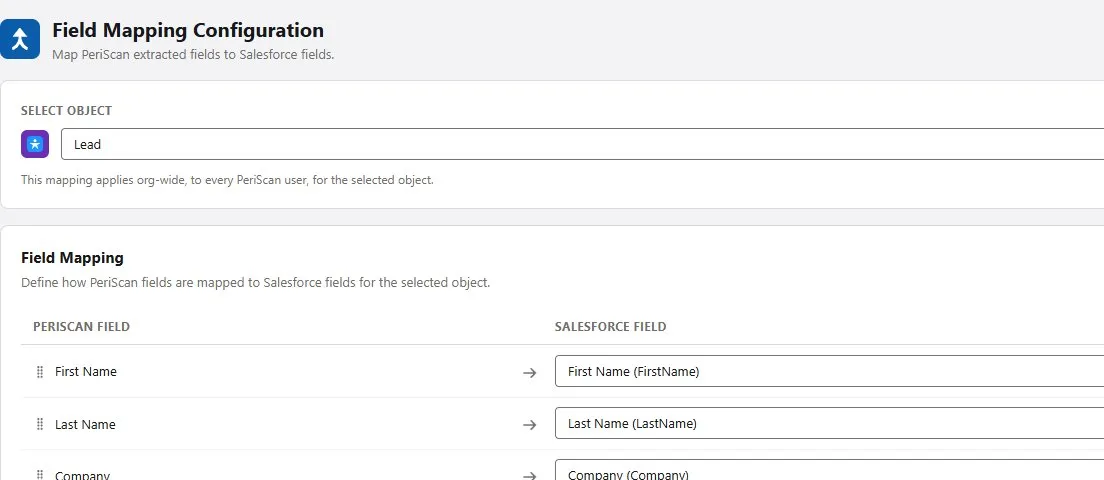Image resolution: width=1104 pixels, height=480 pixels.
Task: Click the Company PeriScan field label
Action: [82, 475]
